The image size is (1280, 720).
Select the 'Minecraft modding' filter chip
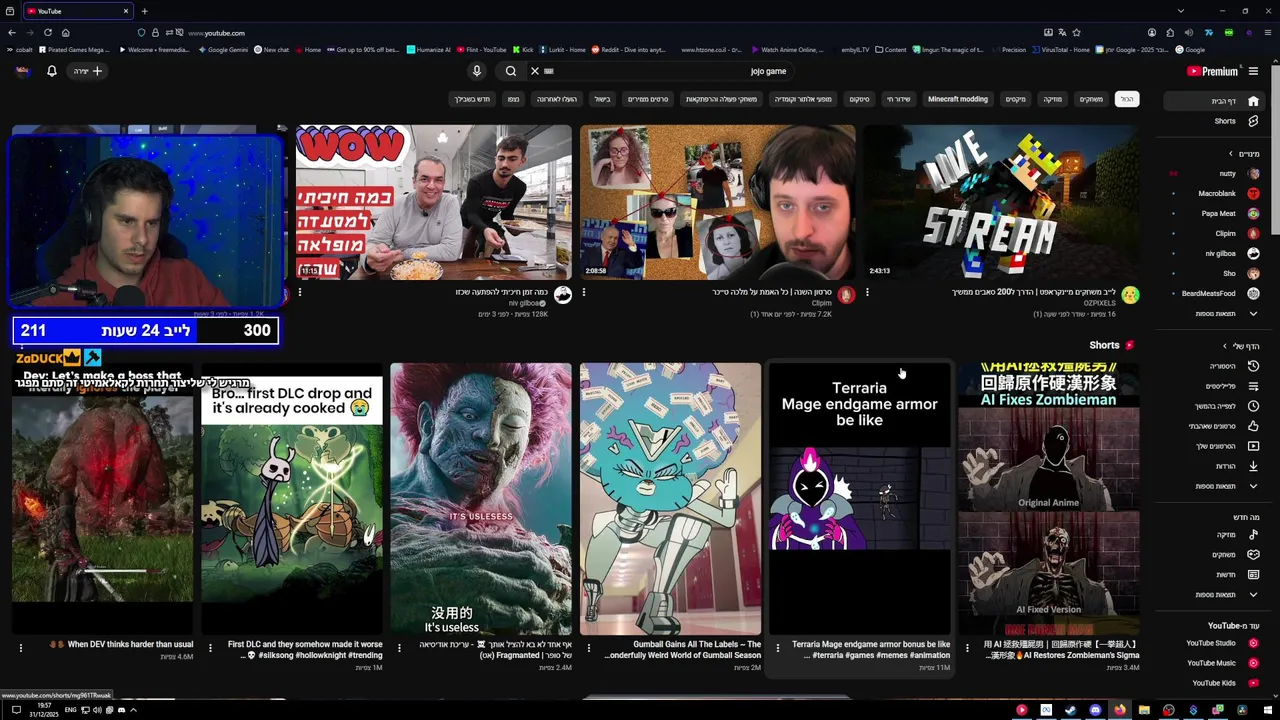[958, 99]
